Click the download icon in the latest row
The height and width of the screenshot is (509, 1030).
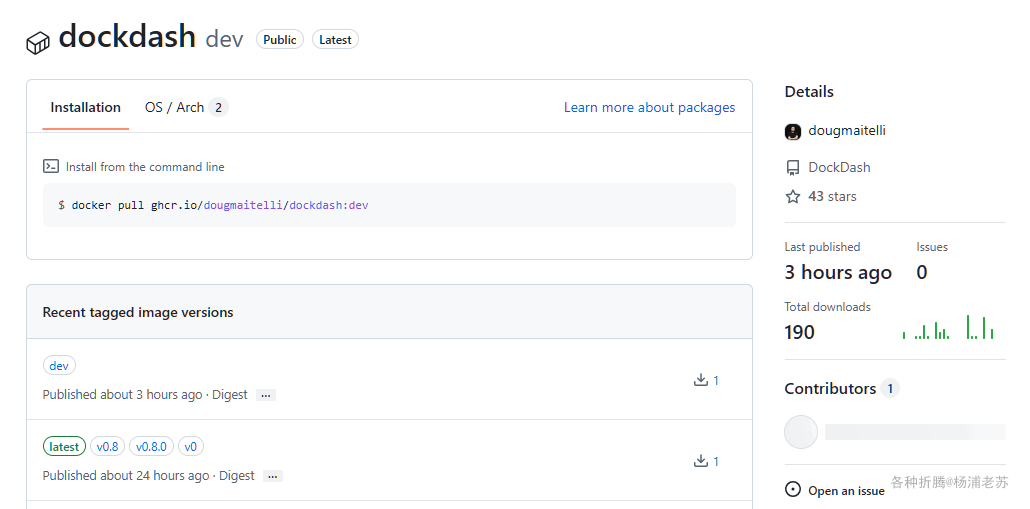coord(700,460)
